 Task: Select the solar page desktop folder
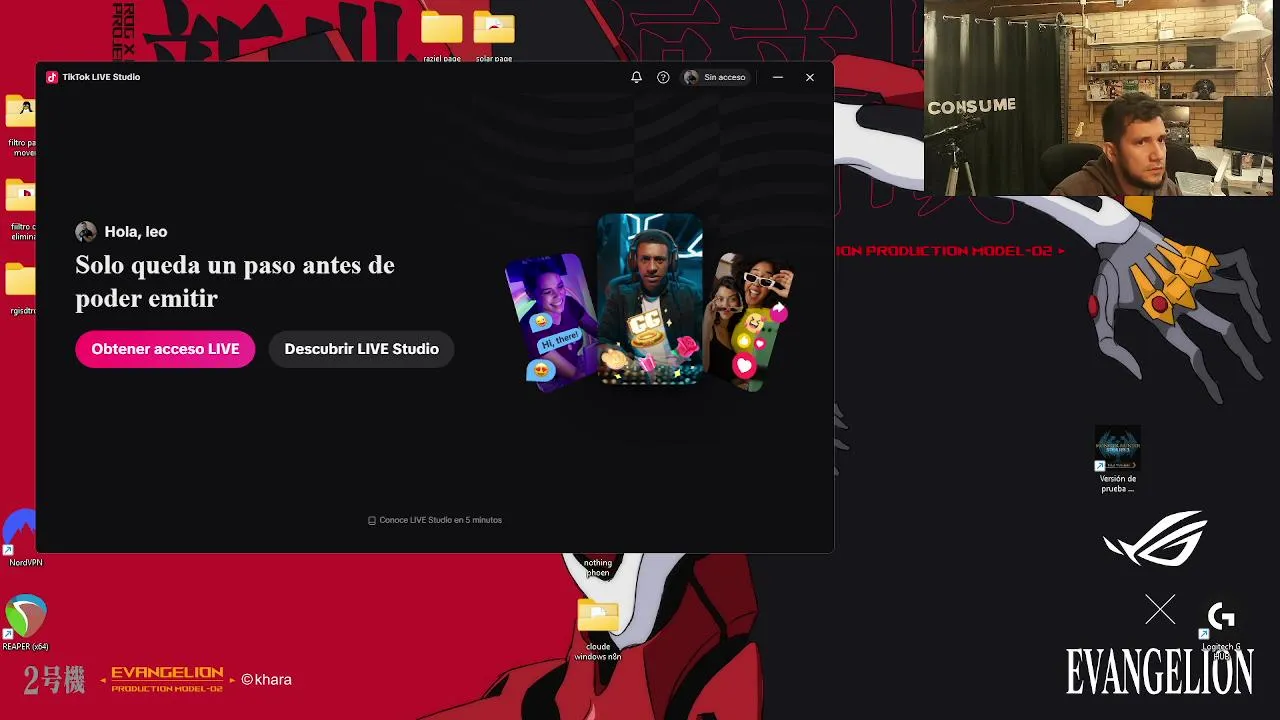(x=494, y=35)
